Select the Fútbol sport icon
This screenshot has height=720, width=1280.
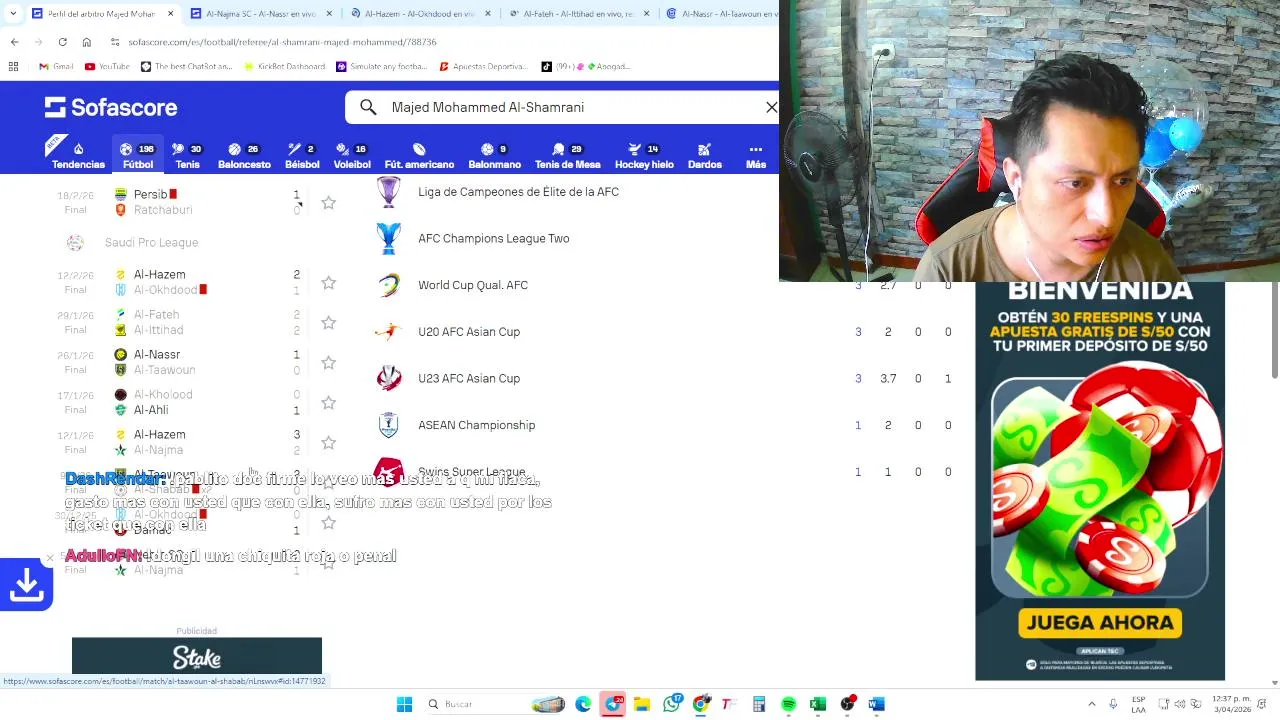pos(138,156)
